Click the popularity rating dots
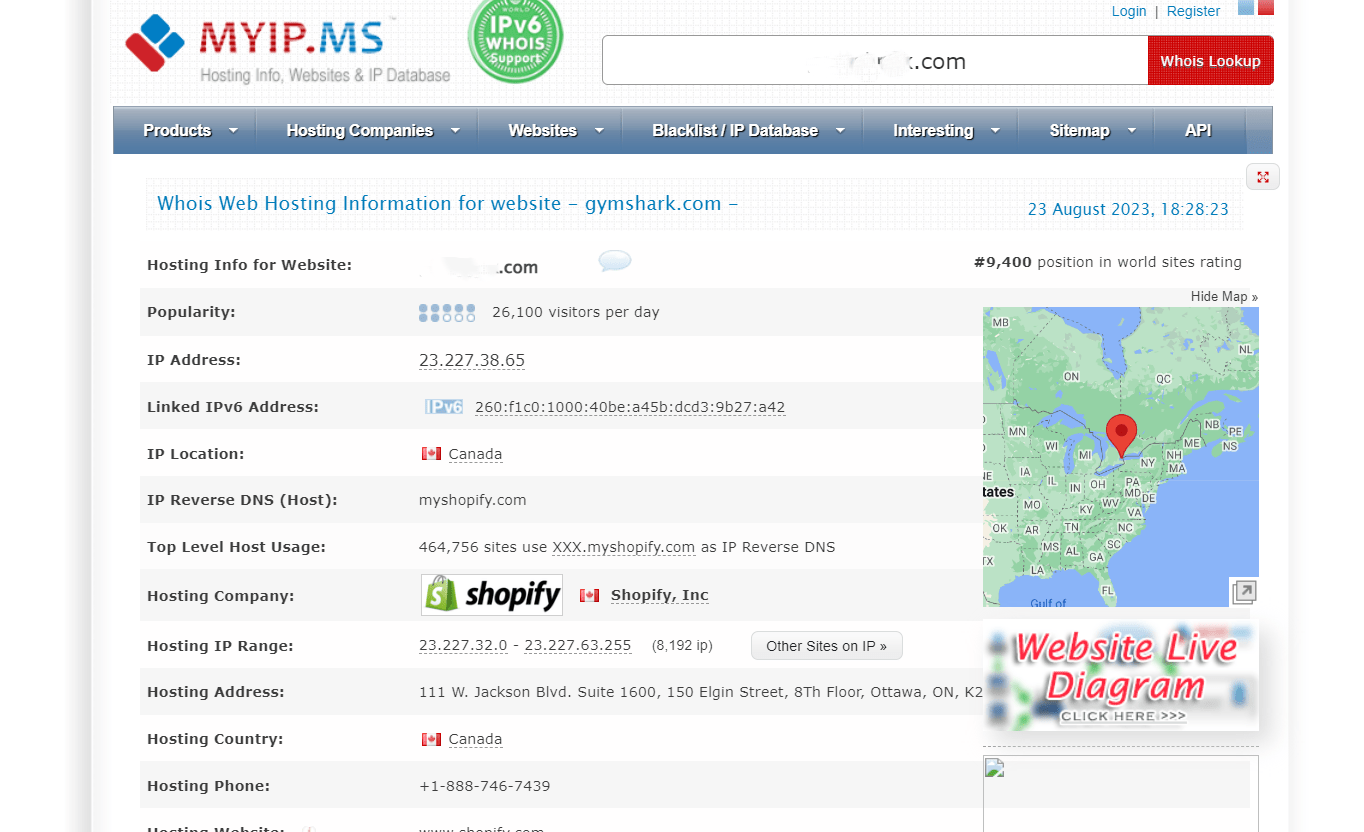The height and width of the screenshot is (832, 1364). point(447,313)
